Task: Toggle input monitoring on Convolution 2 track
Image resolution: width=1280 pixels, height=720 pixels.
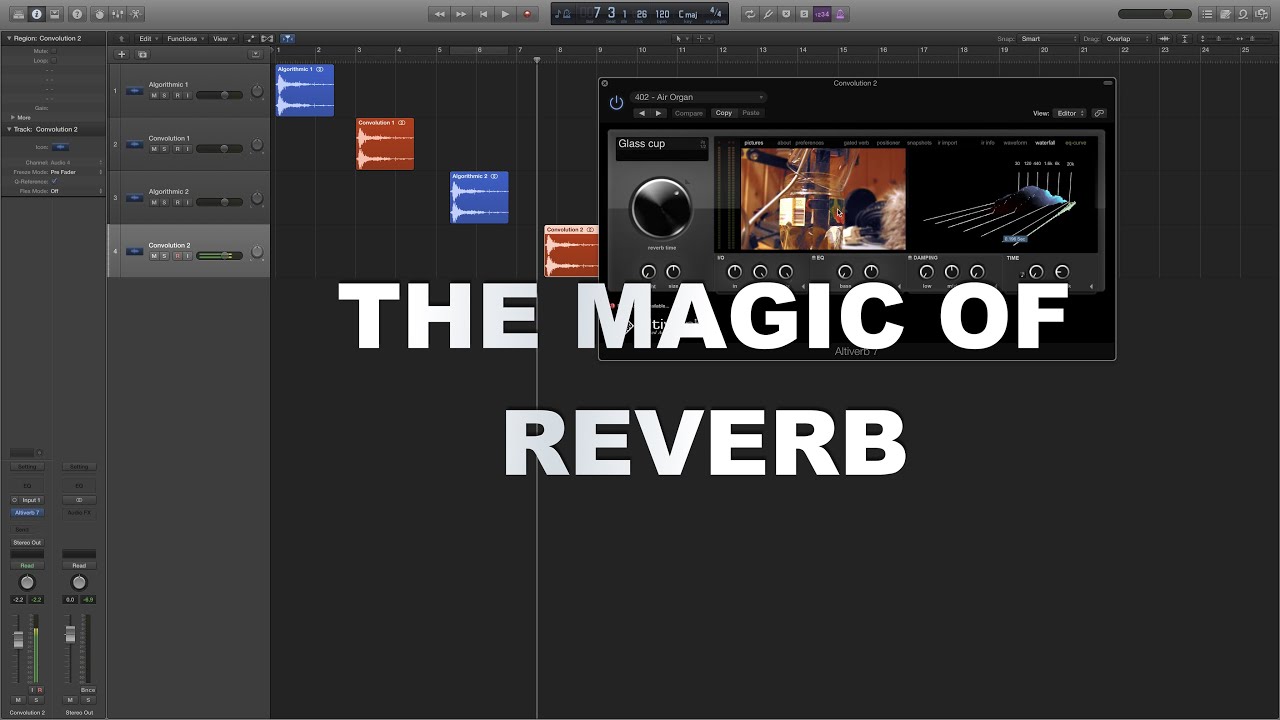Action: coord(187,256)
